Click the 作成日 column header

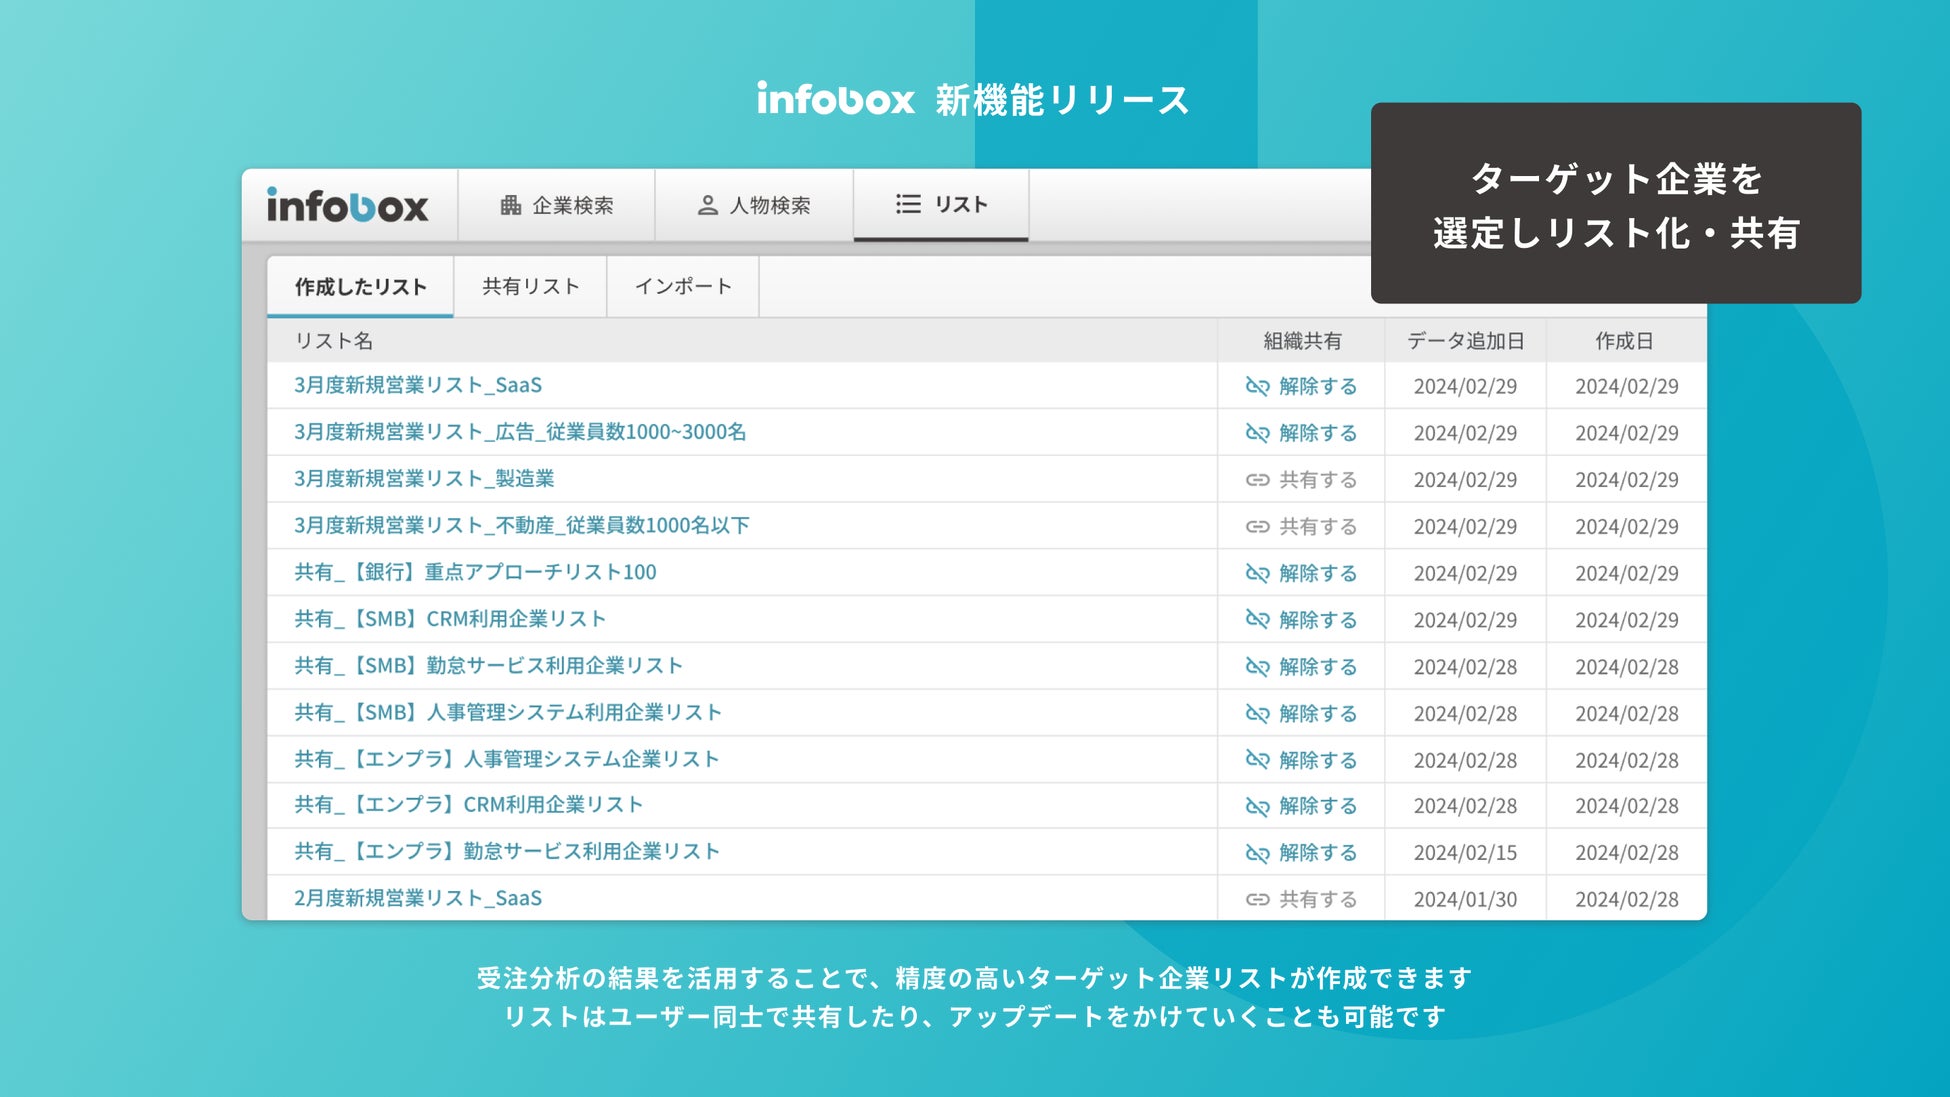pos(1624,341)
